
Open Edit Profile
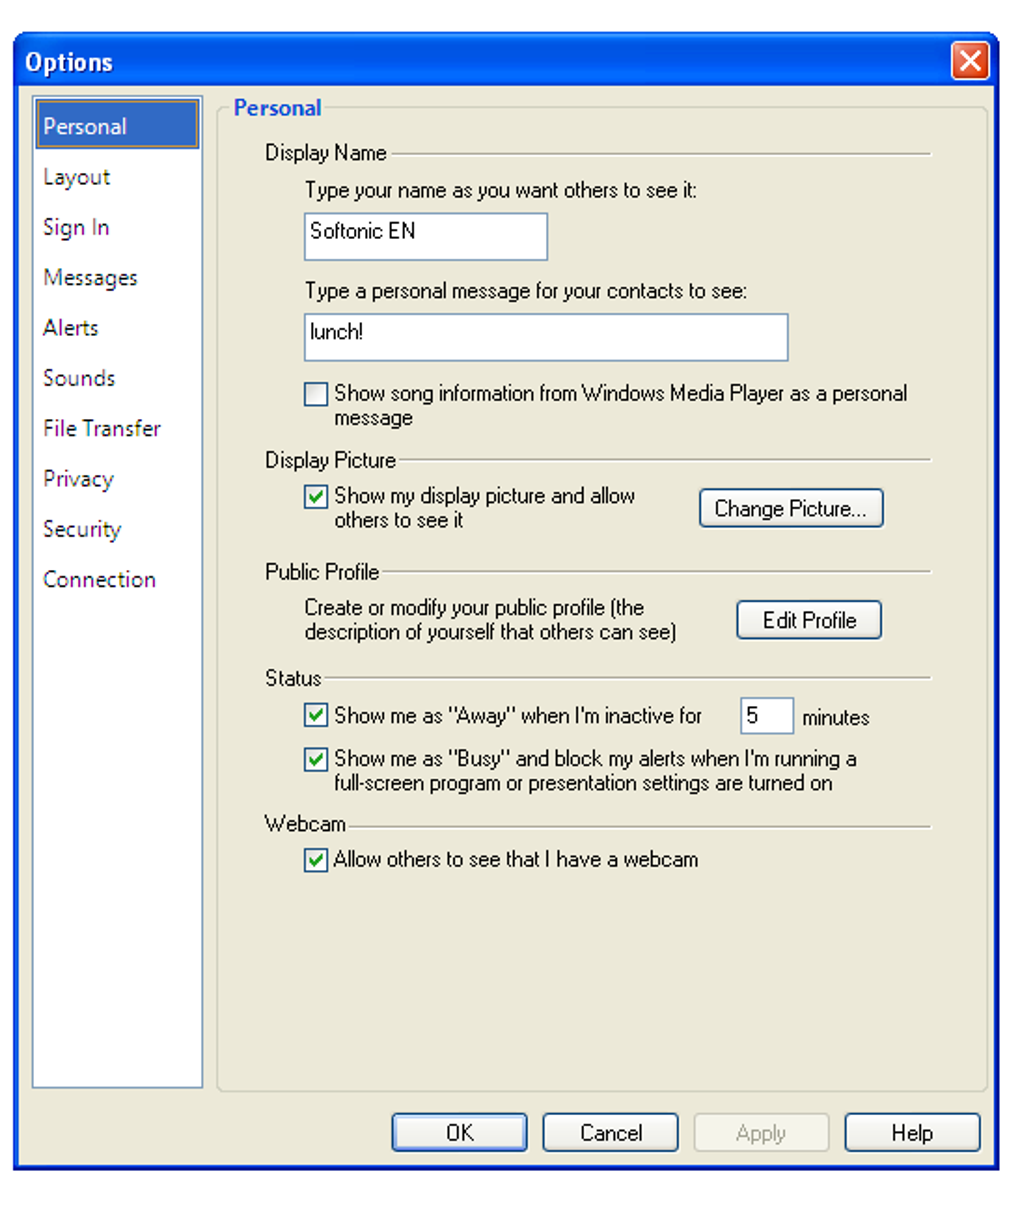click(809, 620)
